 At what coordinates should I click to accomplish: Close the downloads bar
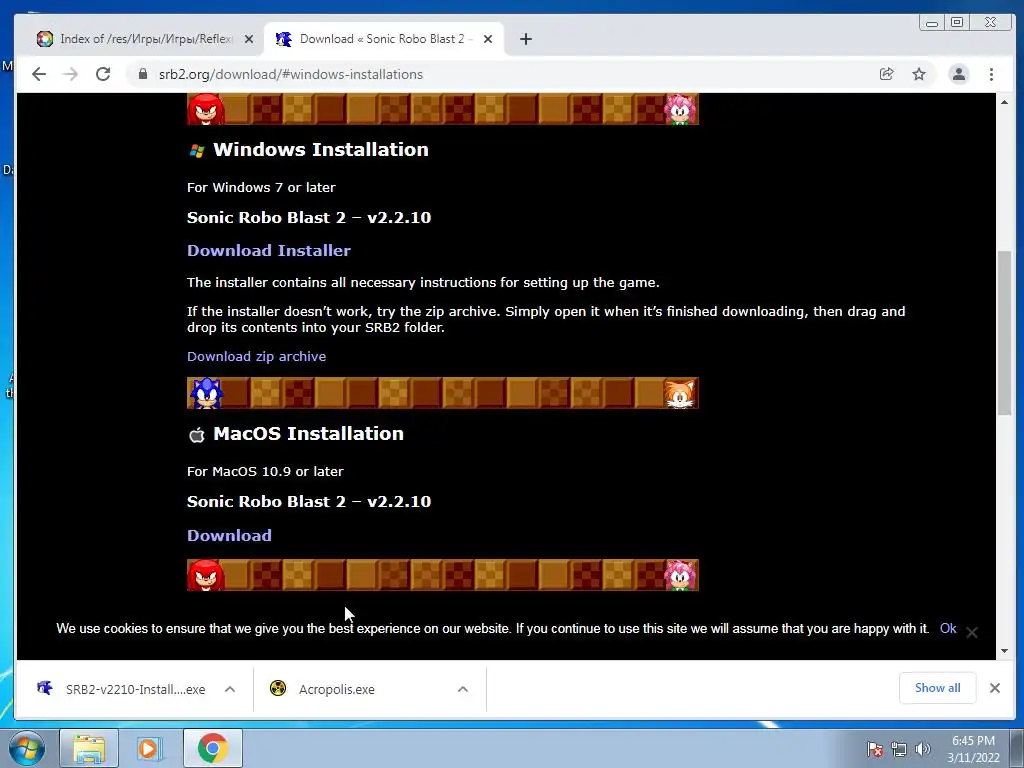pos(995,688)
